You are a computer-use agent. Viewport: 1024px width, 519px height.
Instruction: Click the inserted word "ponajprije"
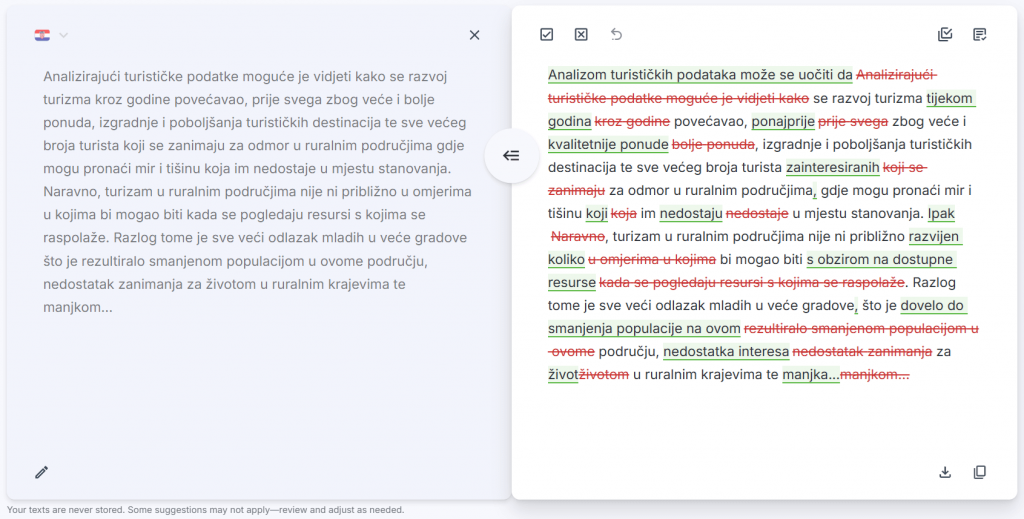[783, 121]
